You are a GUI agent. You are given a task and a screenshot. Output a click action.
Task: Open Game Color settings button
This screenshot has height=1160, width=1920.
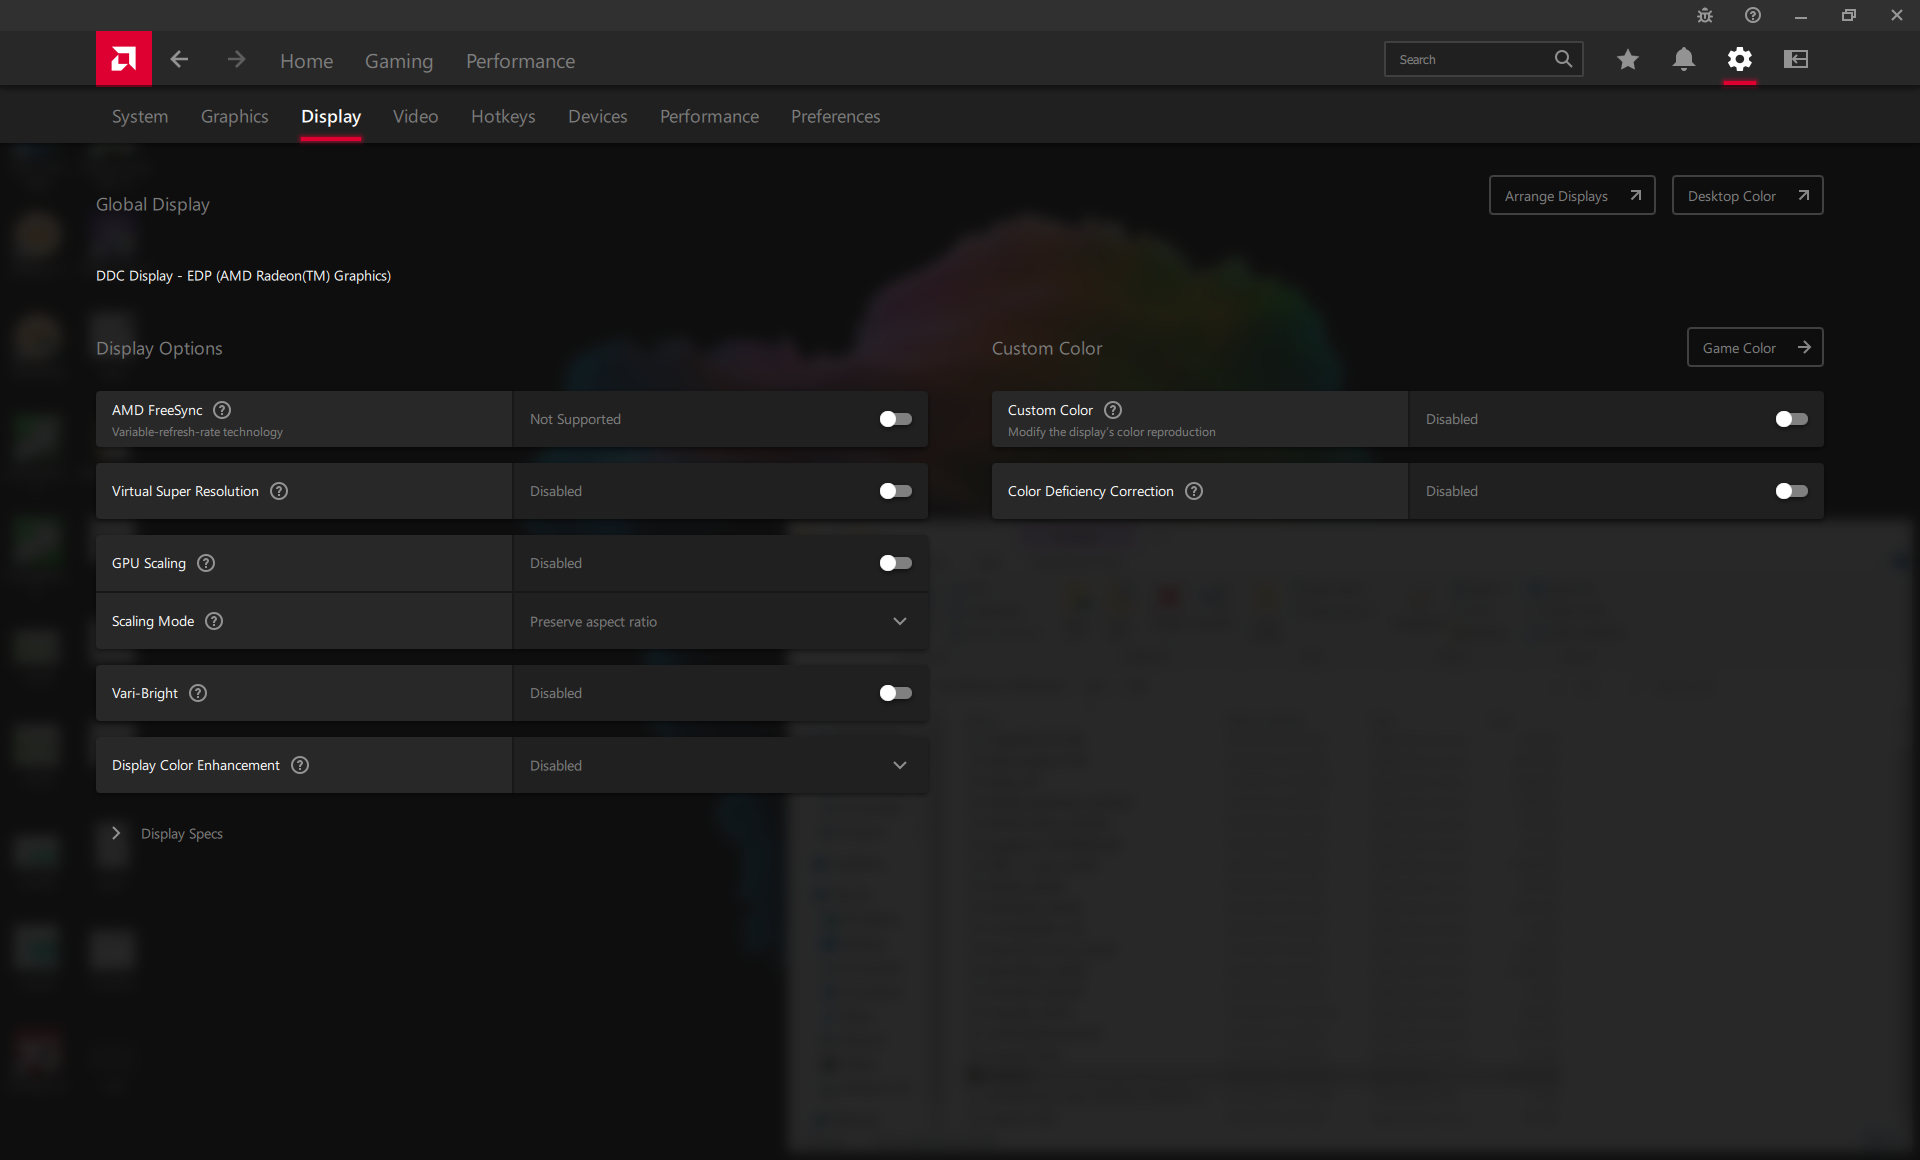pos(1754,348)
